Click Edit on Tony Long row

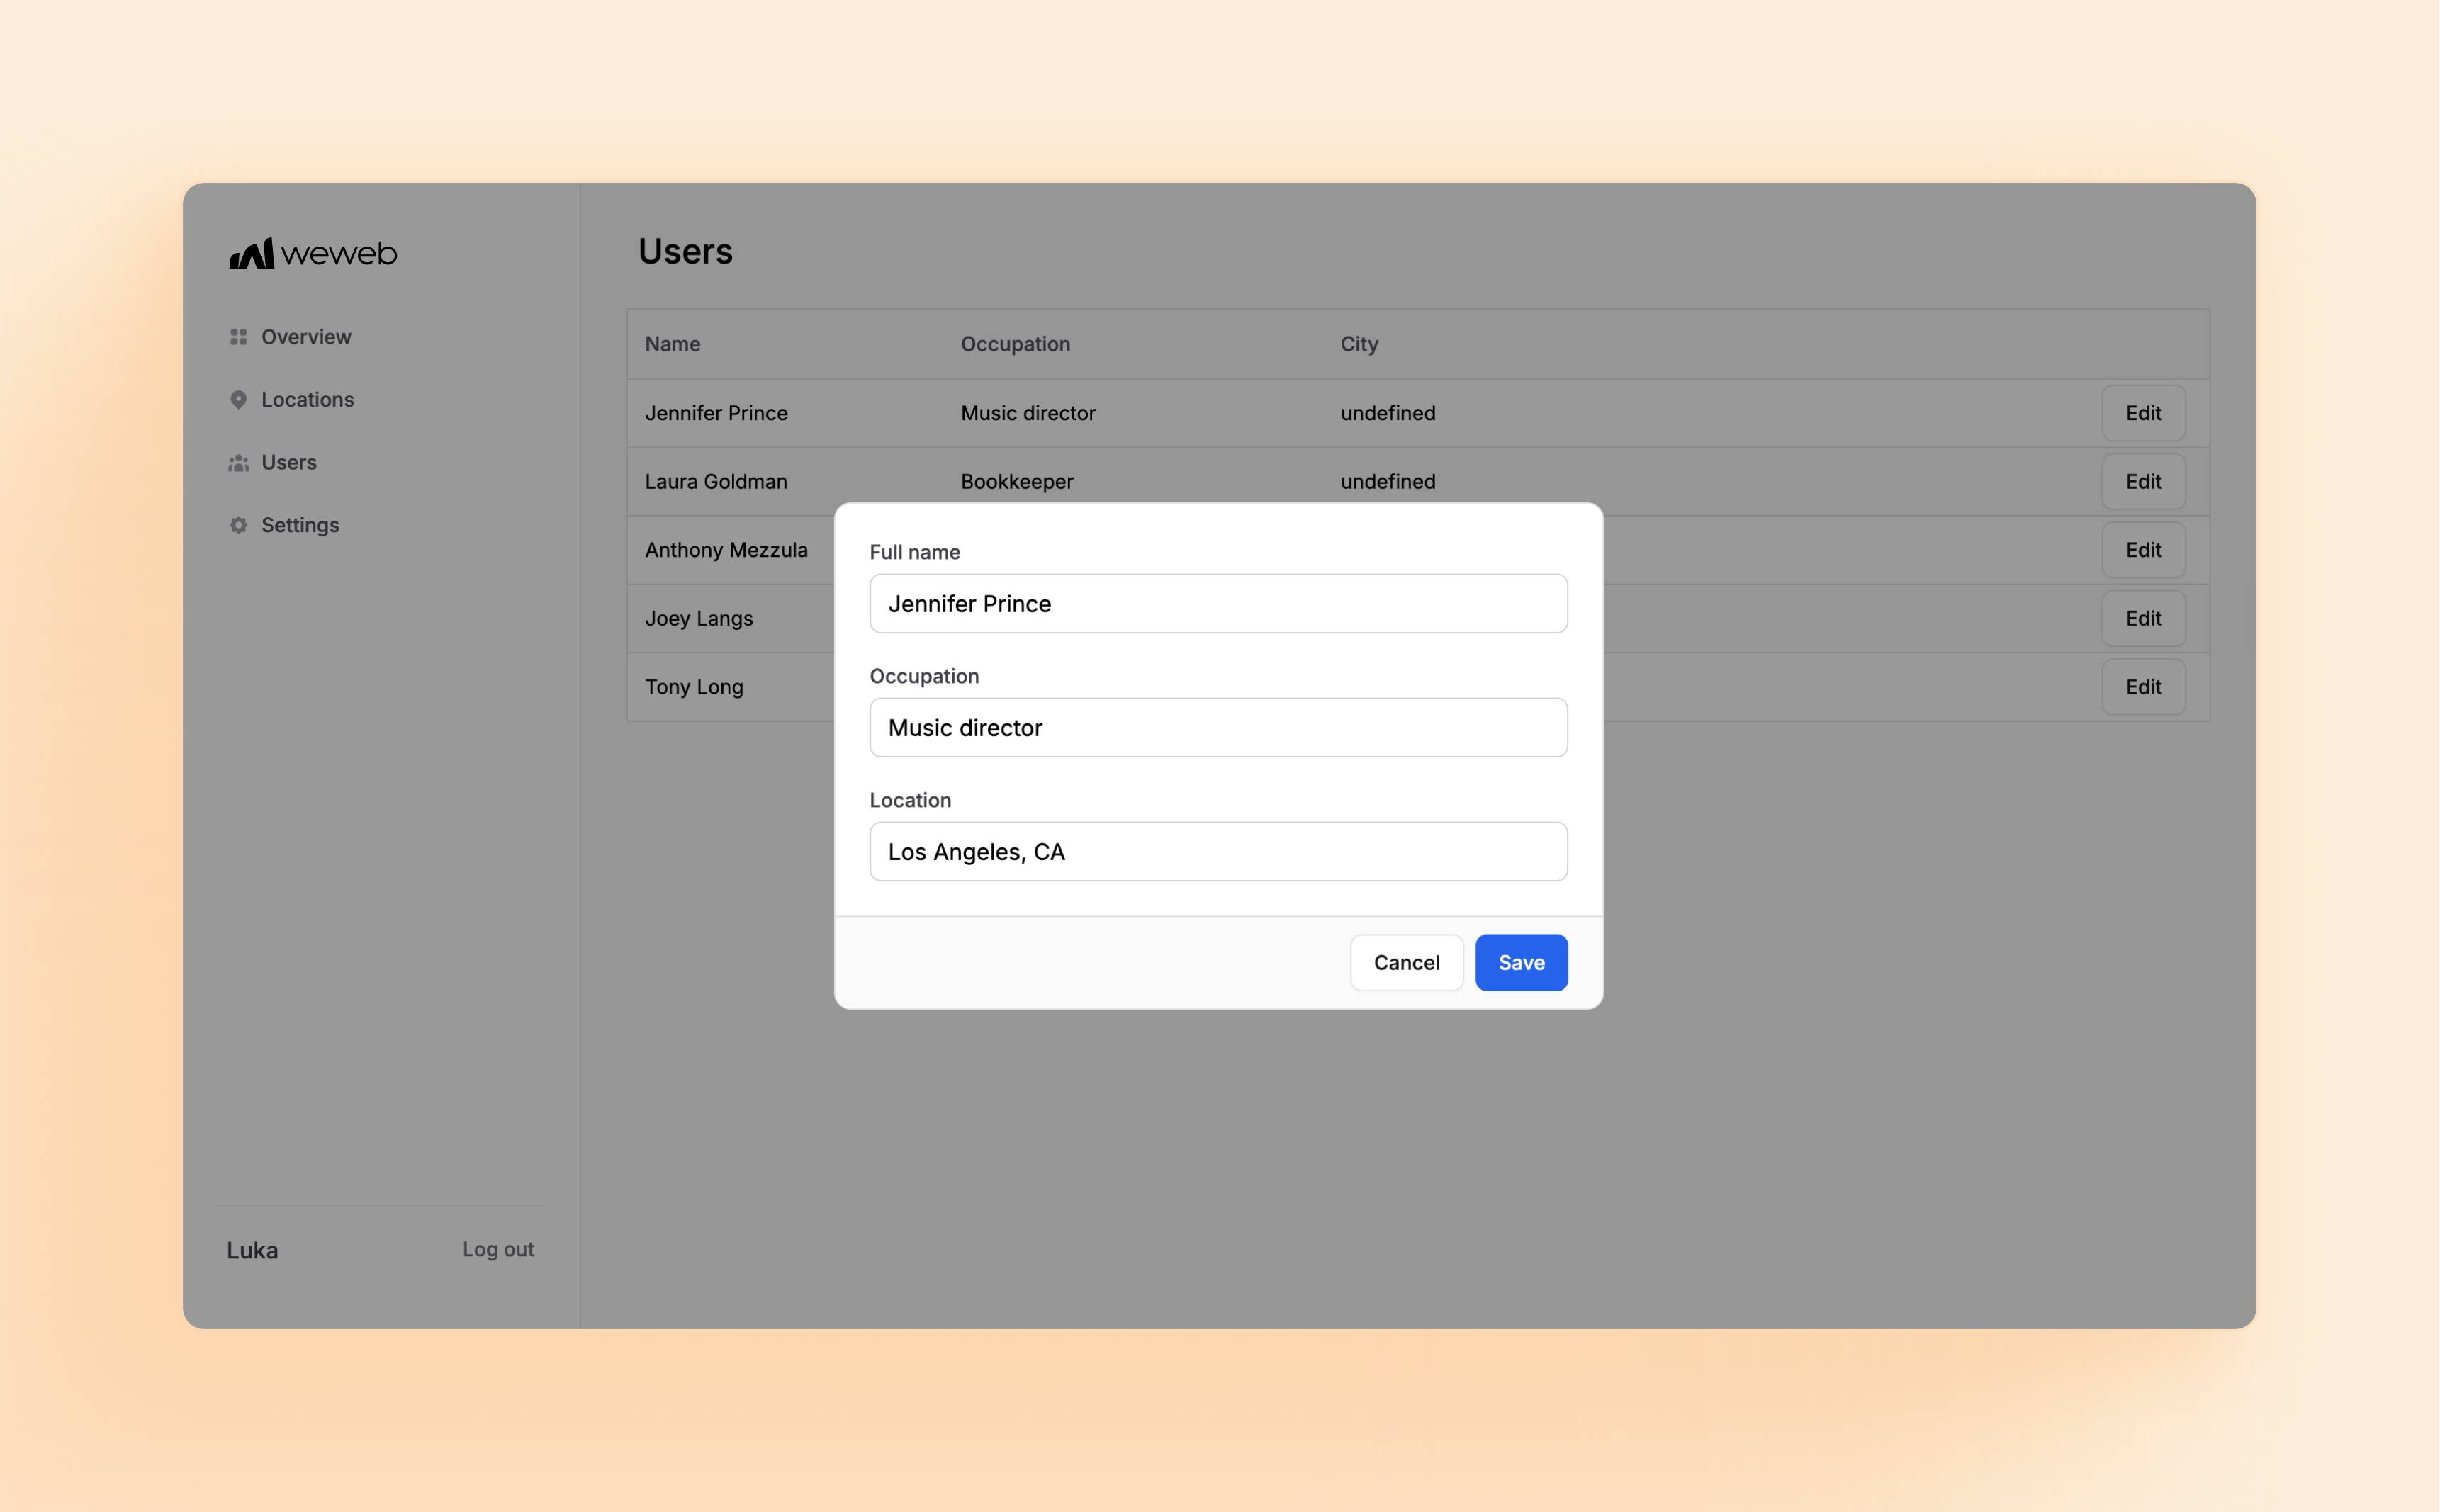2142,687
